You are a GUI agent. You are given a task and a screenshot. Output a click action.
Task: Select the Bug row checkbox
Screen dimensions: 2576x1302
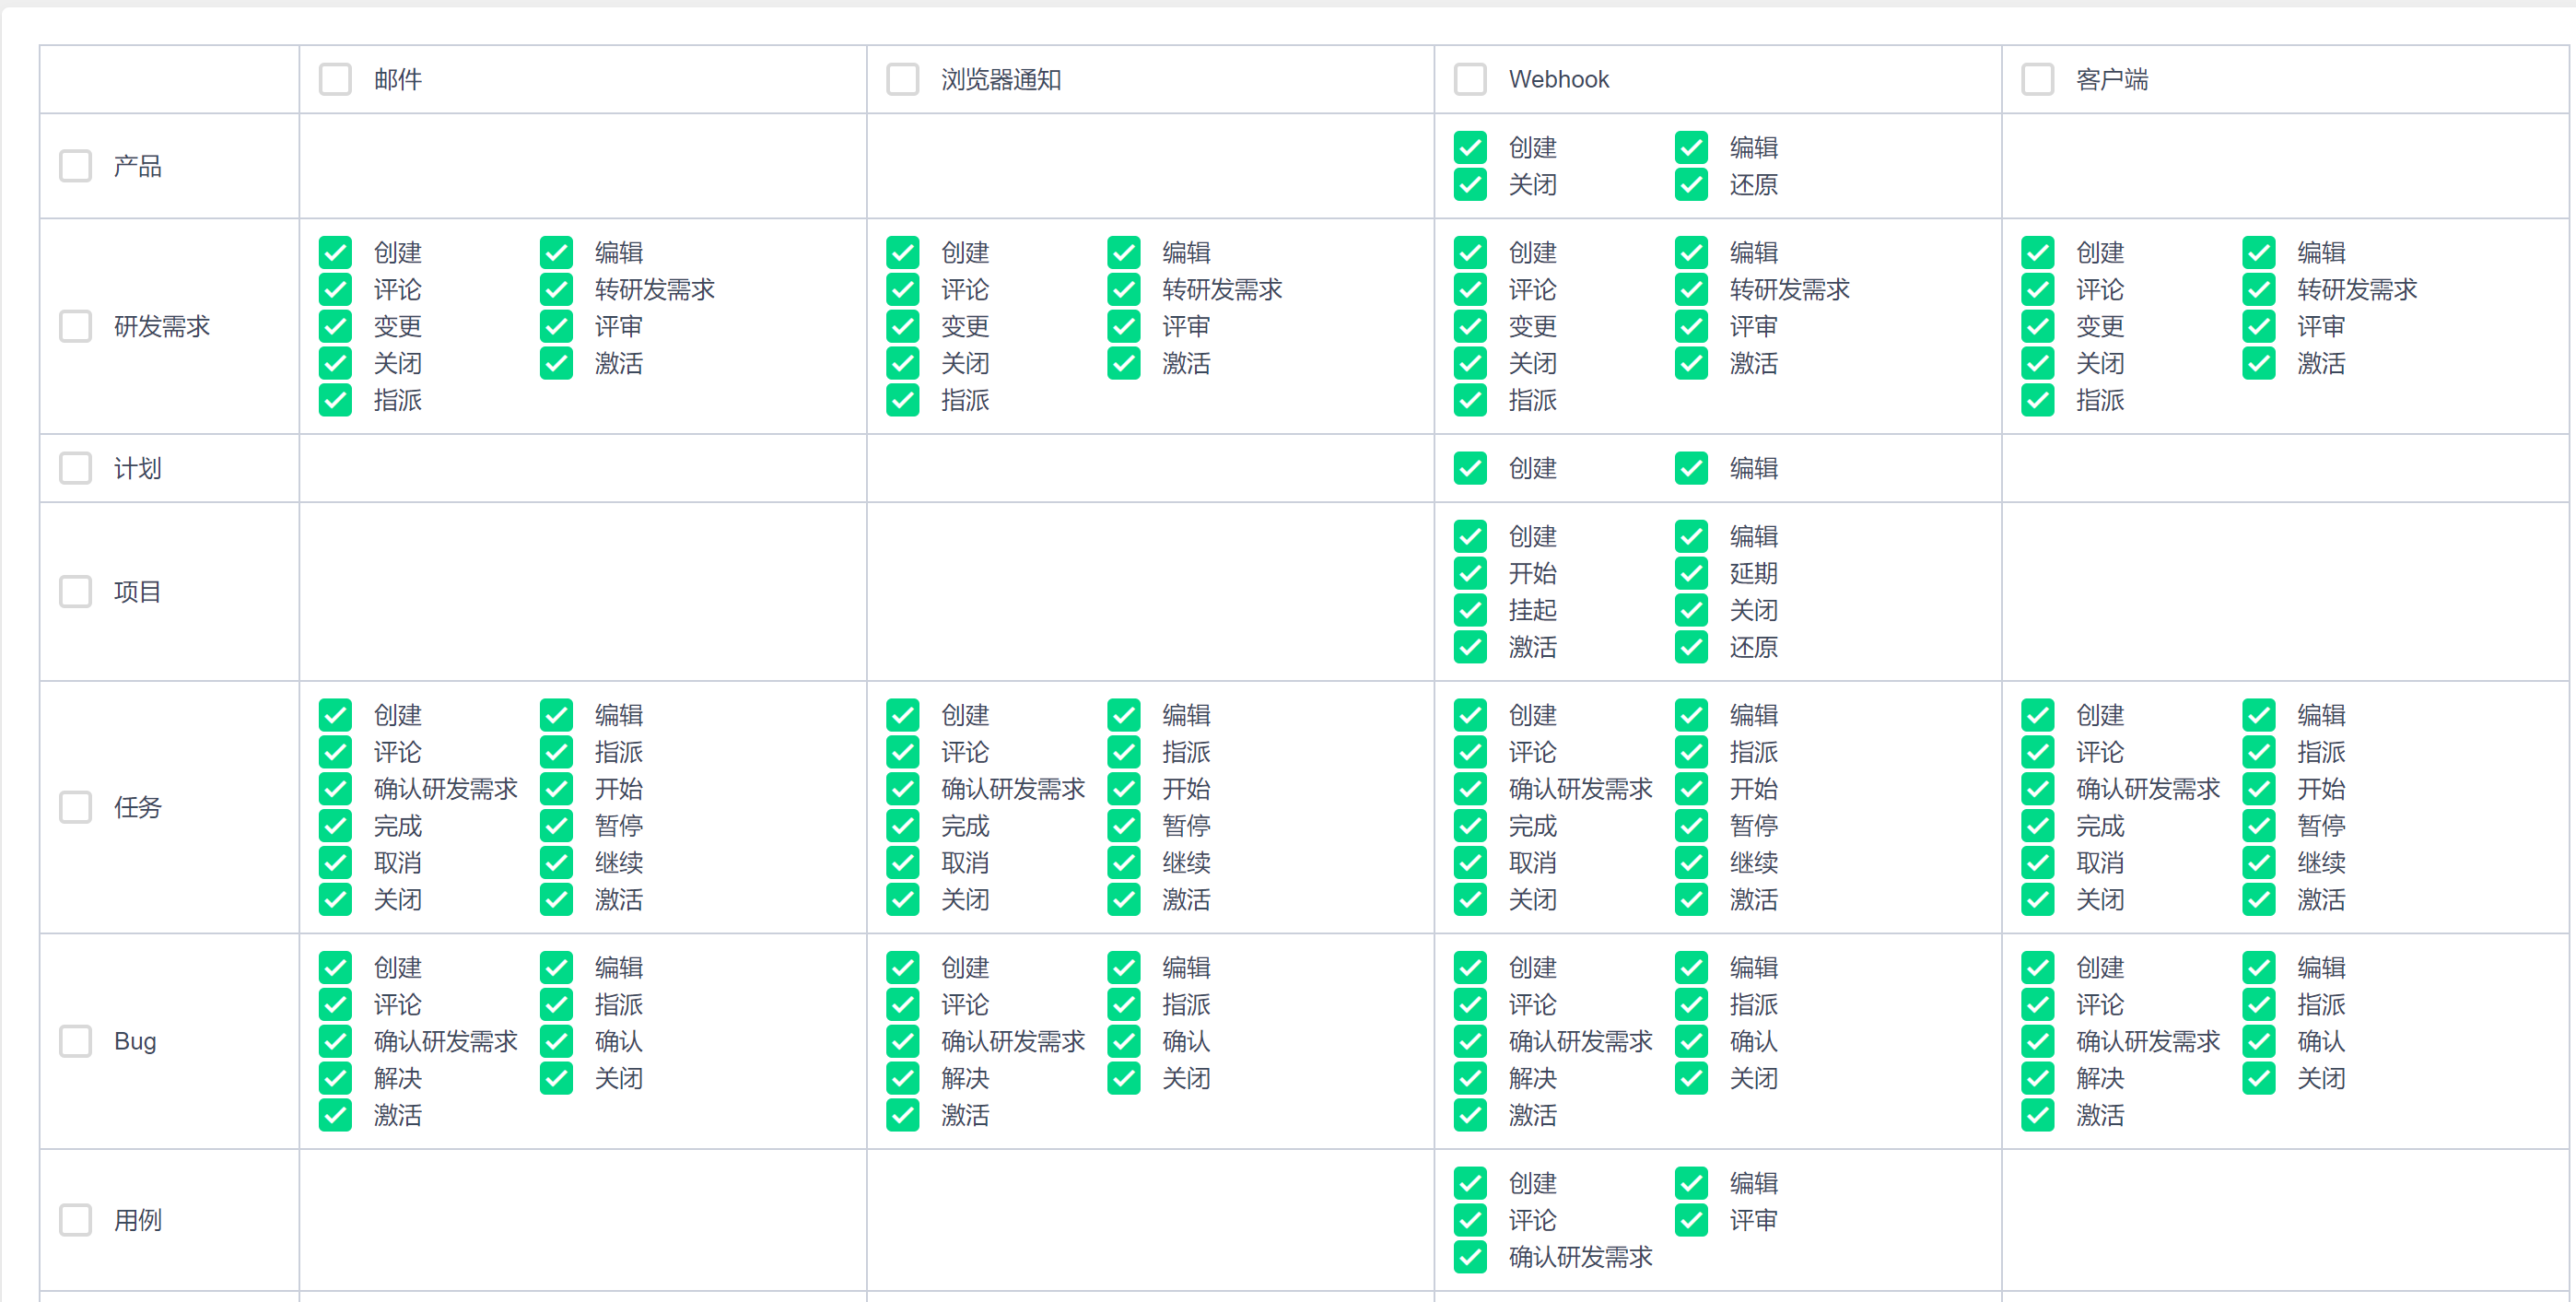(75, 1041)
